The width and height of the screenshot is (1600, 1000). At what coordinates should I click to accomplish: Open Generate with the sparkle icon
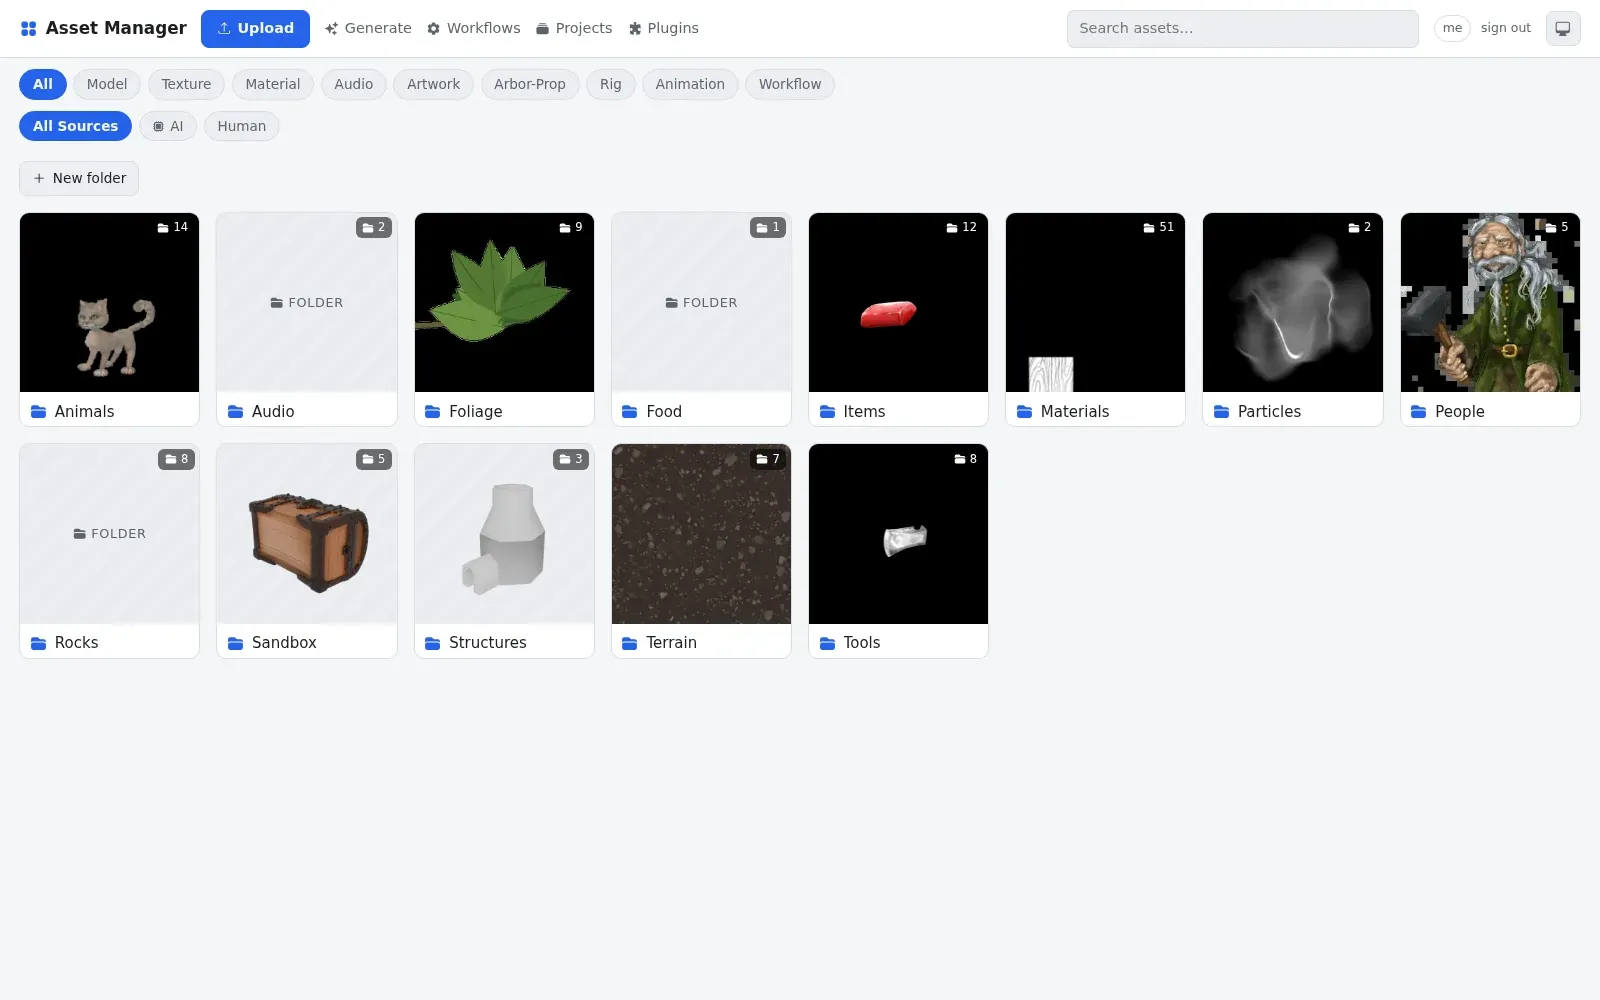pyautogui.click(x=368, y=29)
